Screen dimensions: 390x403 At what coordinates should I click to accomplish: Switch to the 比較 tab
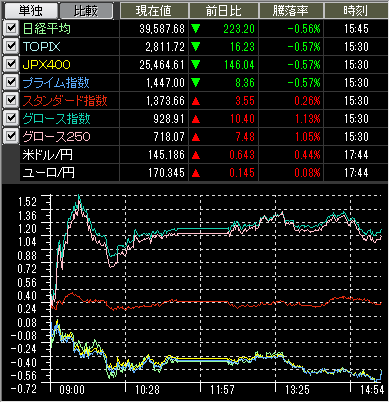[x=86, y=11]
